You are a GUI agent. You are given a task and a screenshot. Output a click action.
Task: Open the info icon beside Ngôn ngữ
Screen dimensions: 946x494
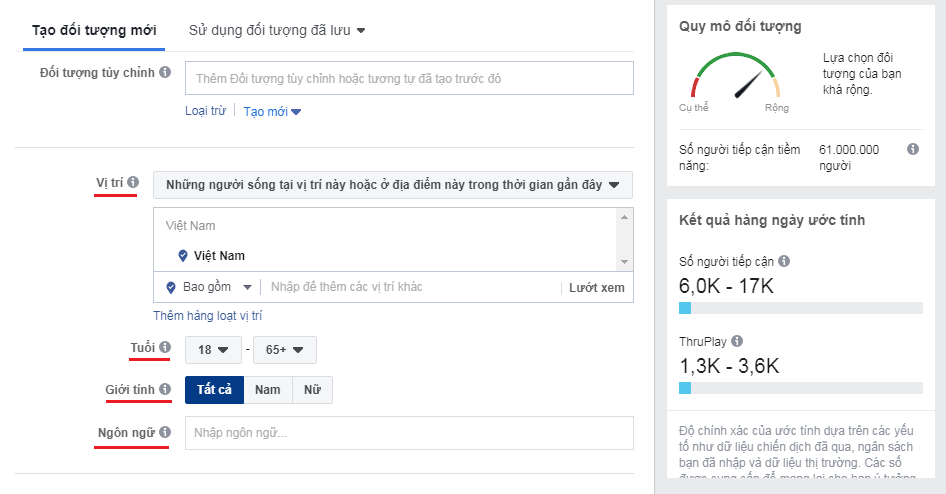coord(165,432)
